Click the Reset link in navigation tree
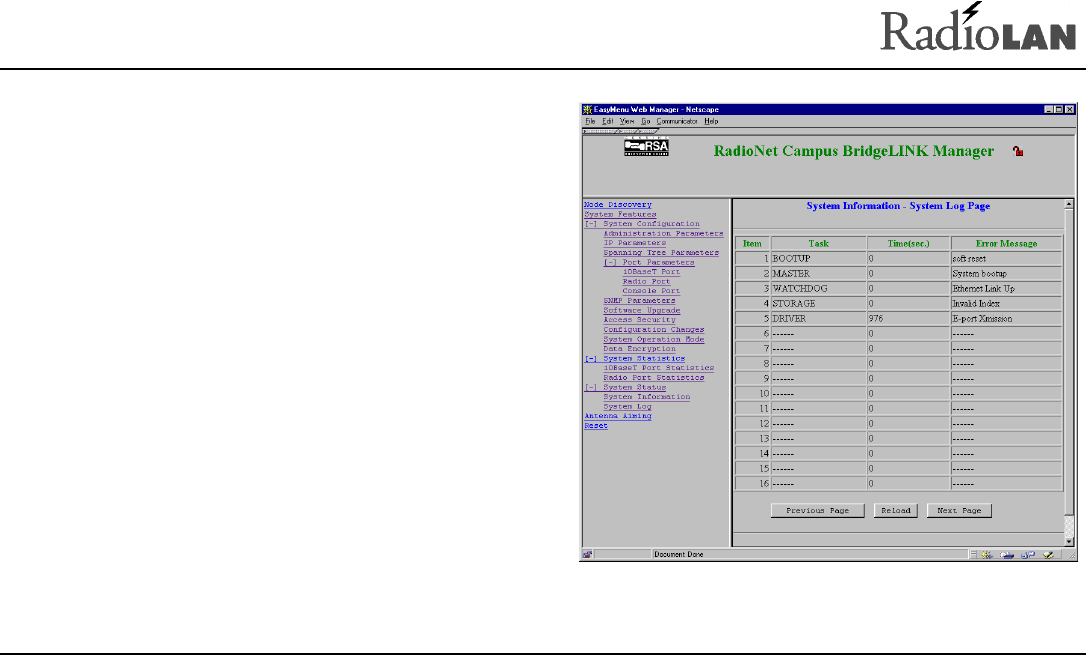The height and width of the screenshot is (655, 1086). 596,426
